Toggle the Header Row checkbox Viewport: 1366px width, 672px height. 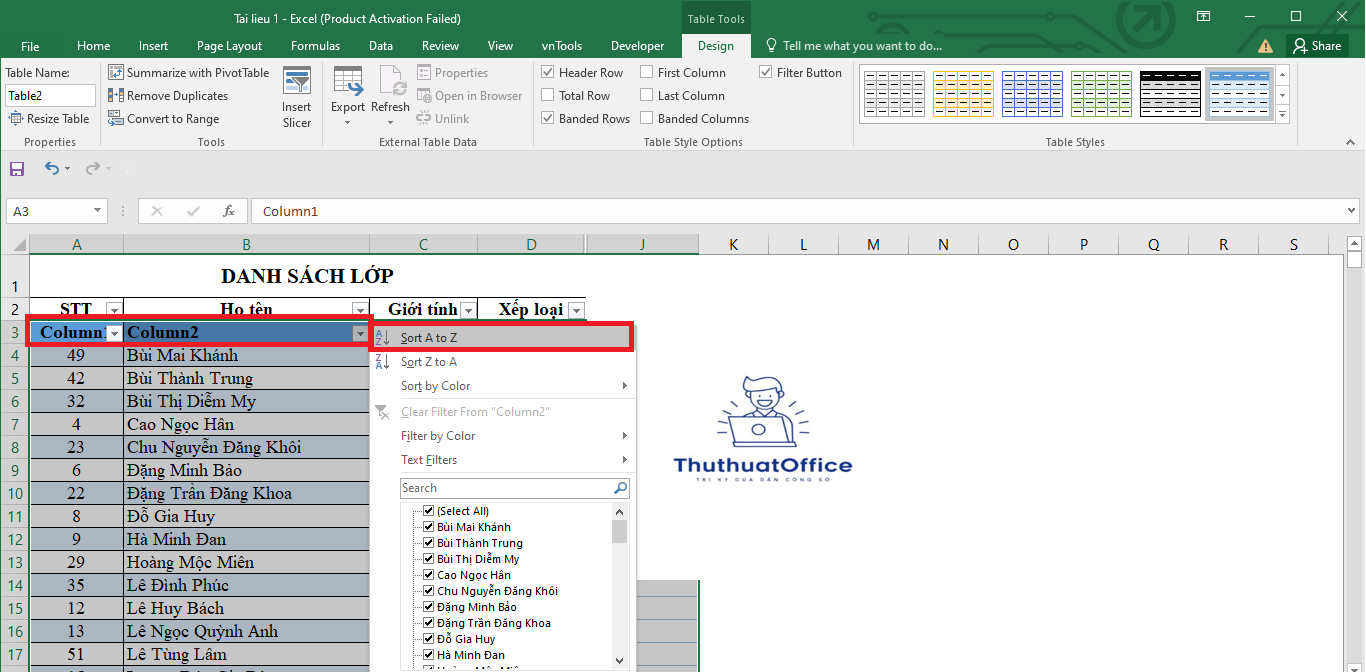point(548,73)
